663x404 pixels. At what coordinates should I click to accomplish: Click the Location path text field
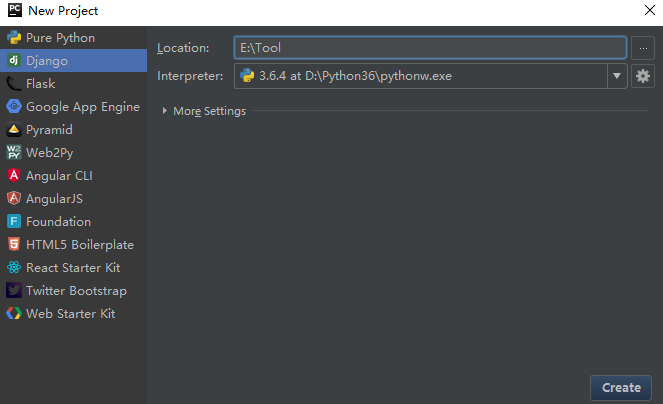click(430, 47)
